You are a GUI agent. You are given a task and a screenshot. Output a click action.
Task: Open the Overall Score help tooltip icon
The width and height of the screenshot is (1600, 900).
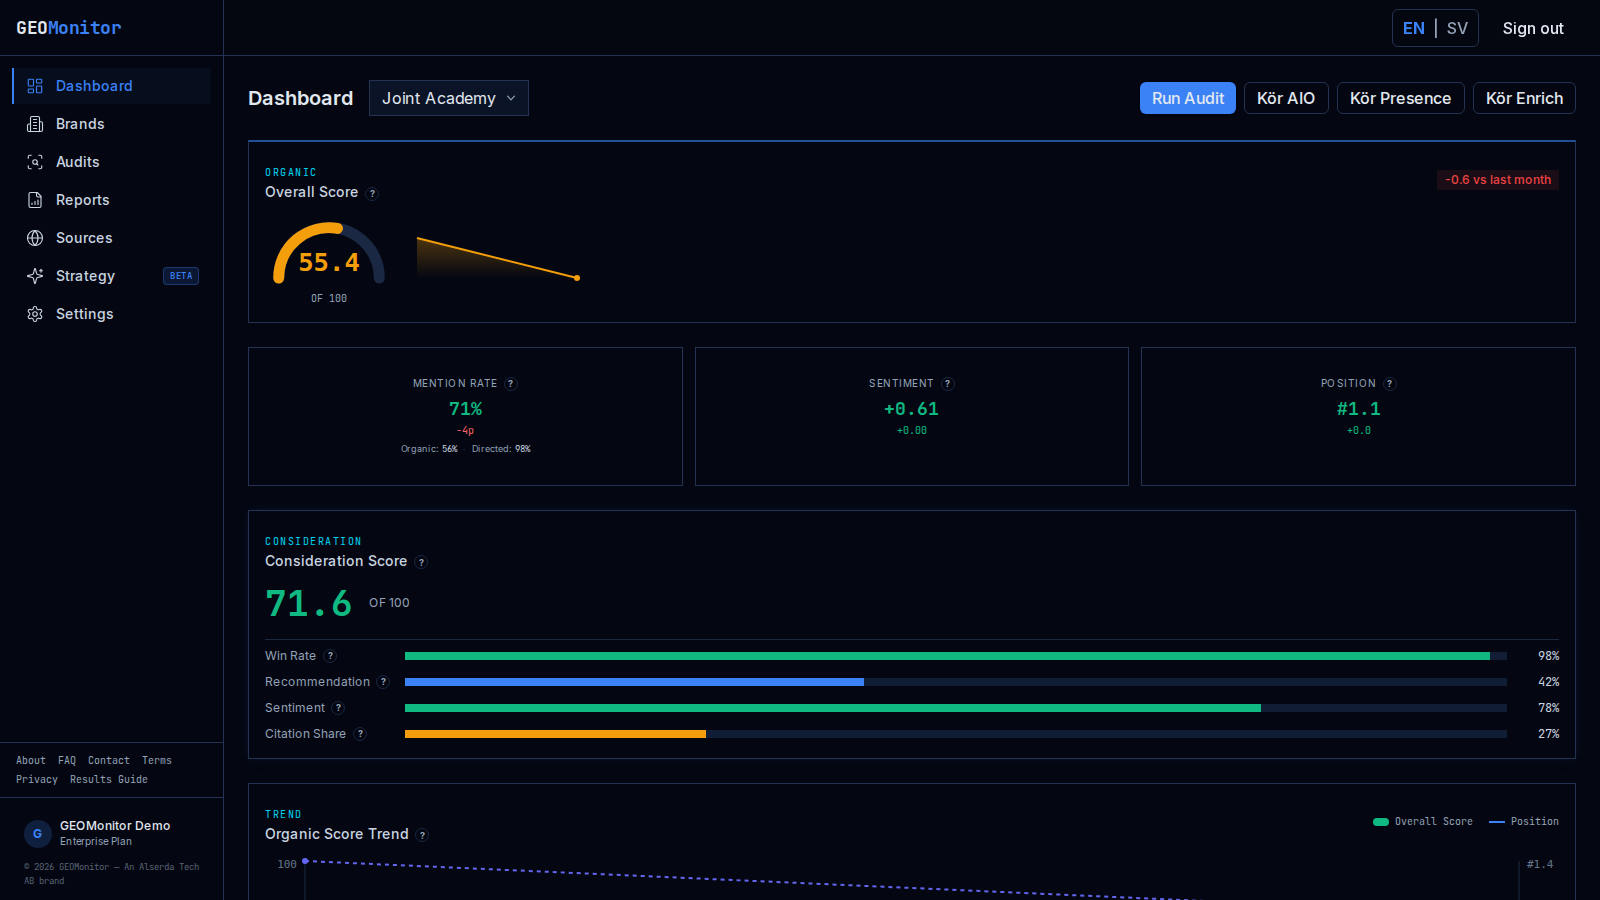pyautogui.click(x=373, y=194)
